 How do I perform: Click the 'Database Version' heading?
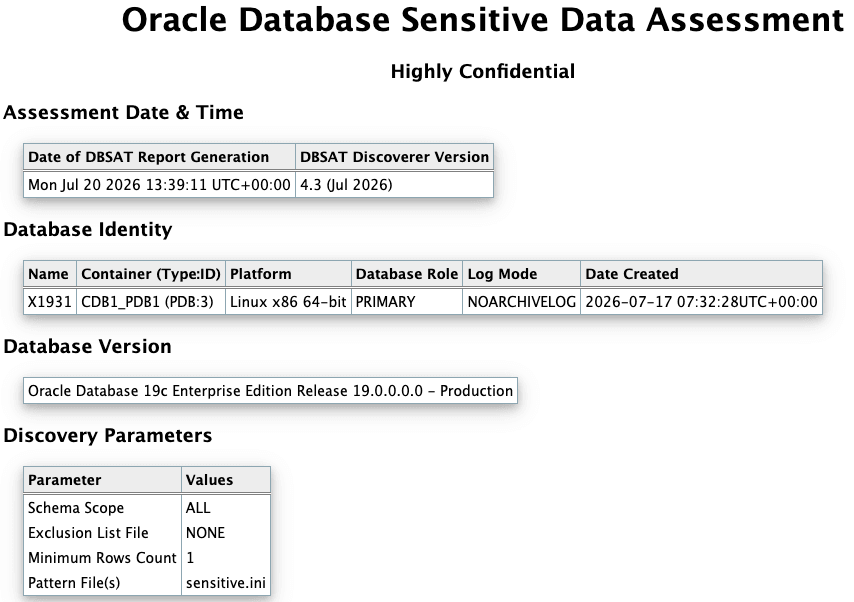[x=87, y=346]
